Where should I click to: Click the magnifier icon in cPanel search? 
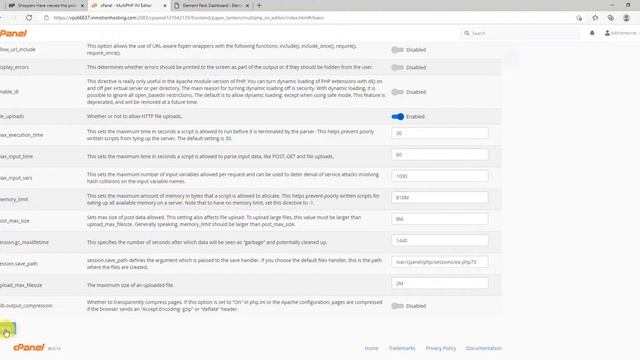(x=467, y=33)
